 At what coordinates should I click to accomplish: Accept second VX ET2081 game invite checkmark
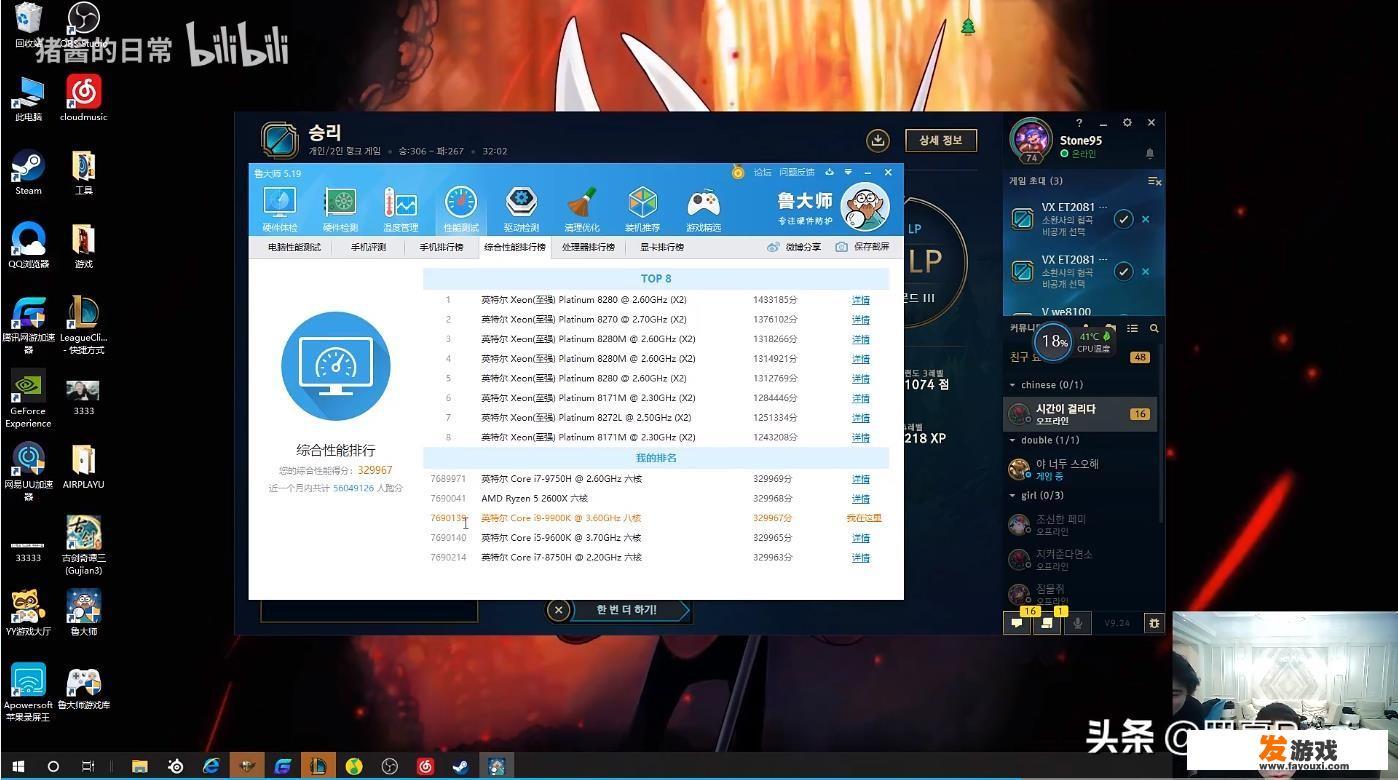(x=1123, y=271)
